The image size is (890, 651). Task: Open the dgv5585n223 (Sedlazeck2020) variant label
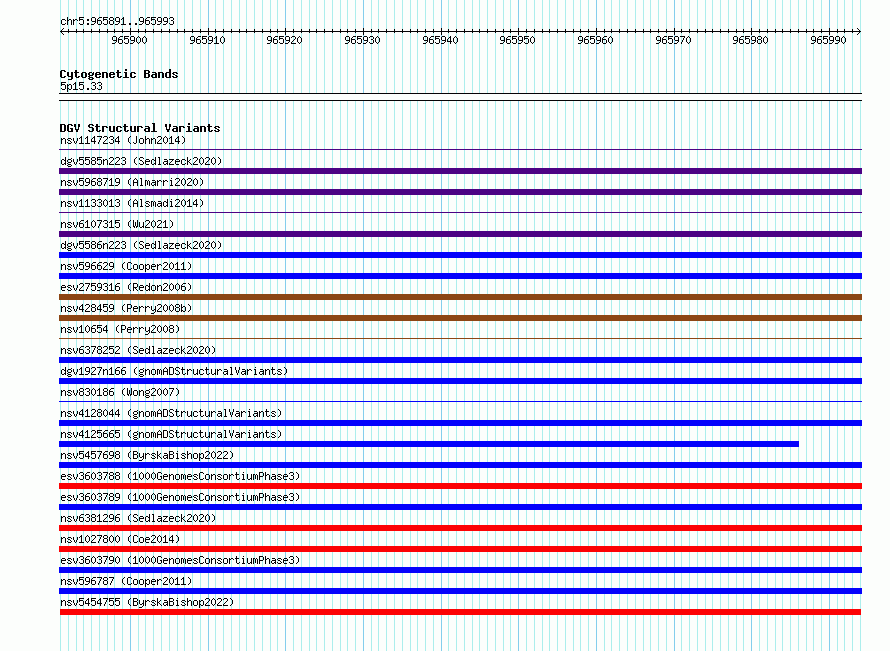click(x=141, y=161)
